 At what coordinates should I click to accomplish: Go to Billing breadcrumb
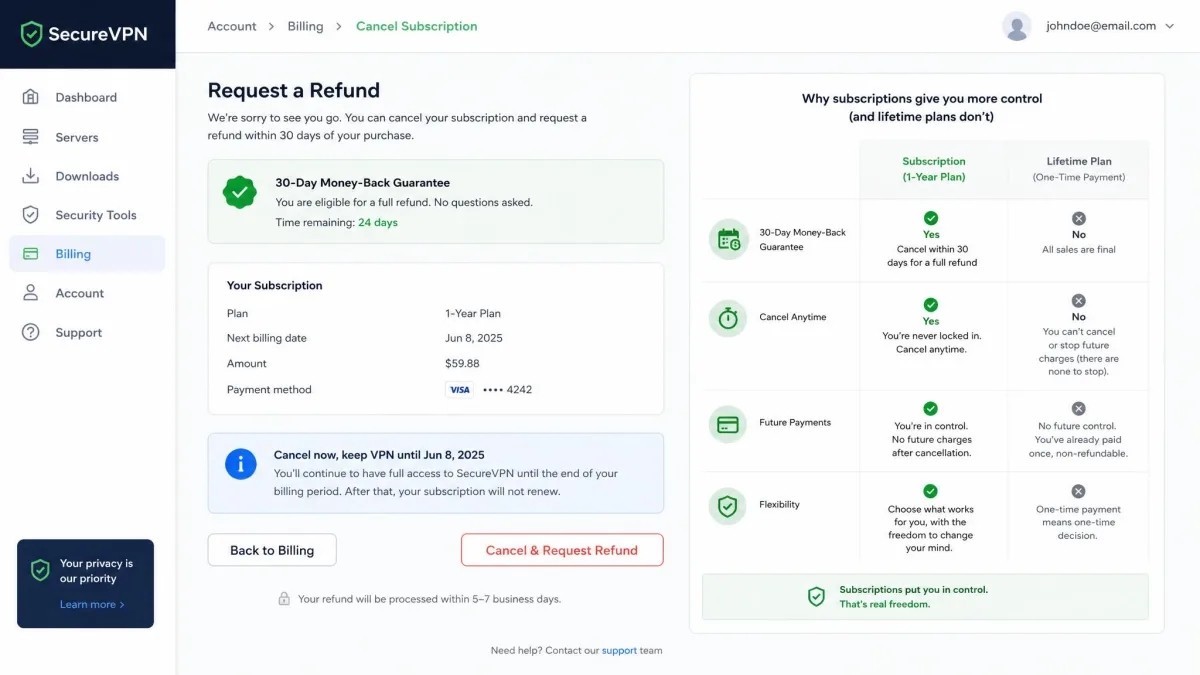click(x=305, y=26)
